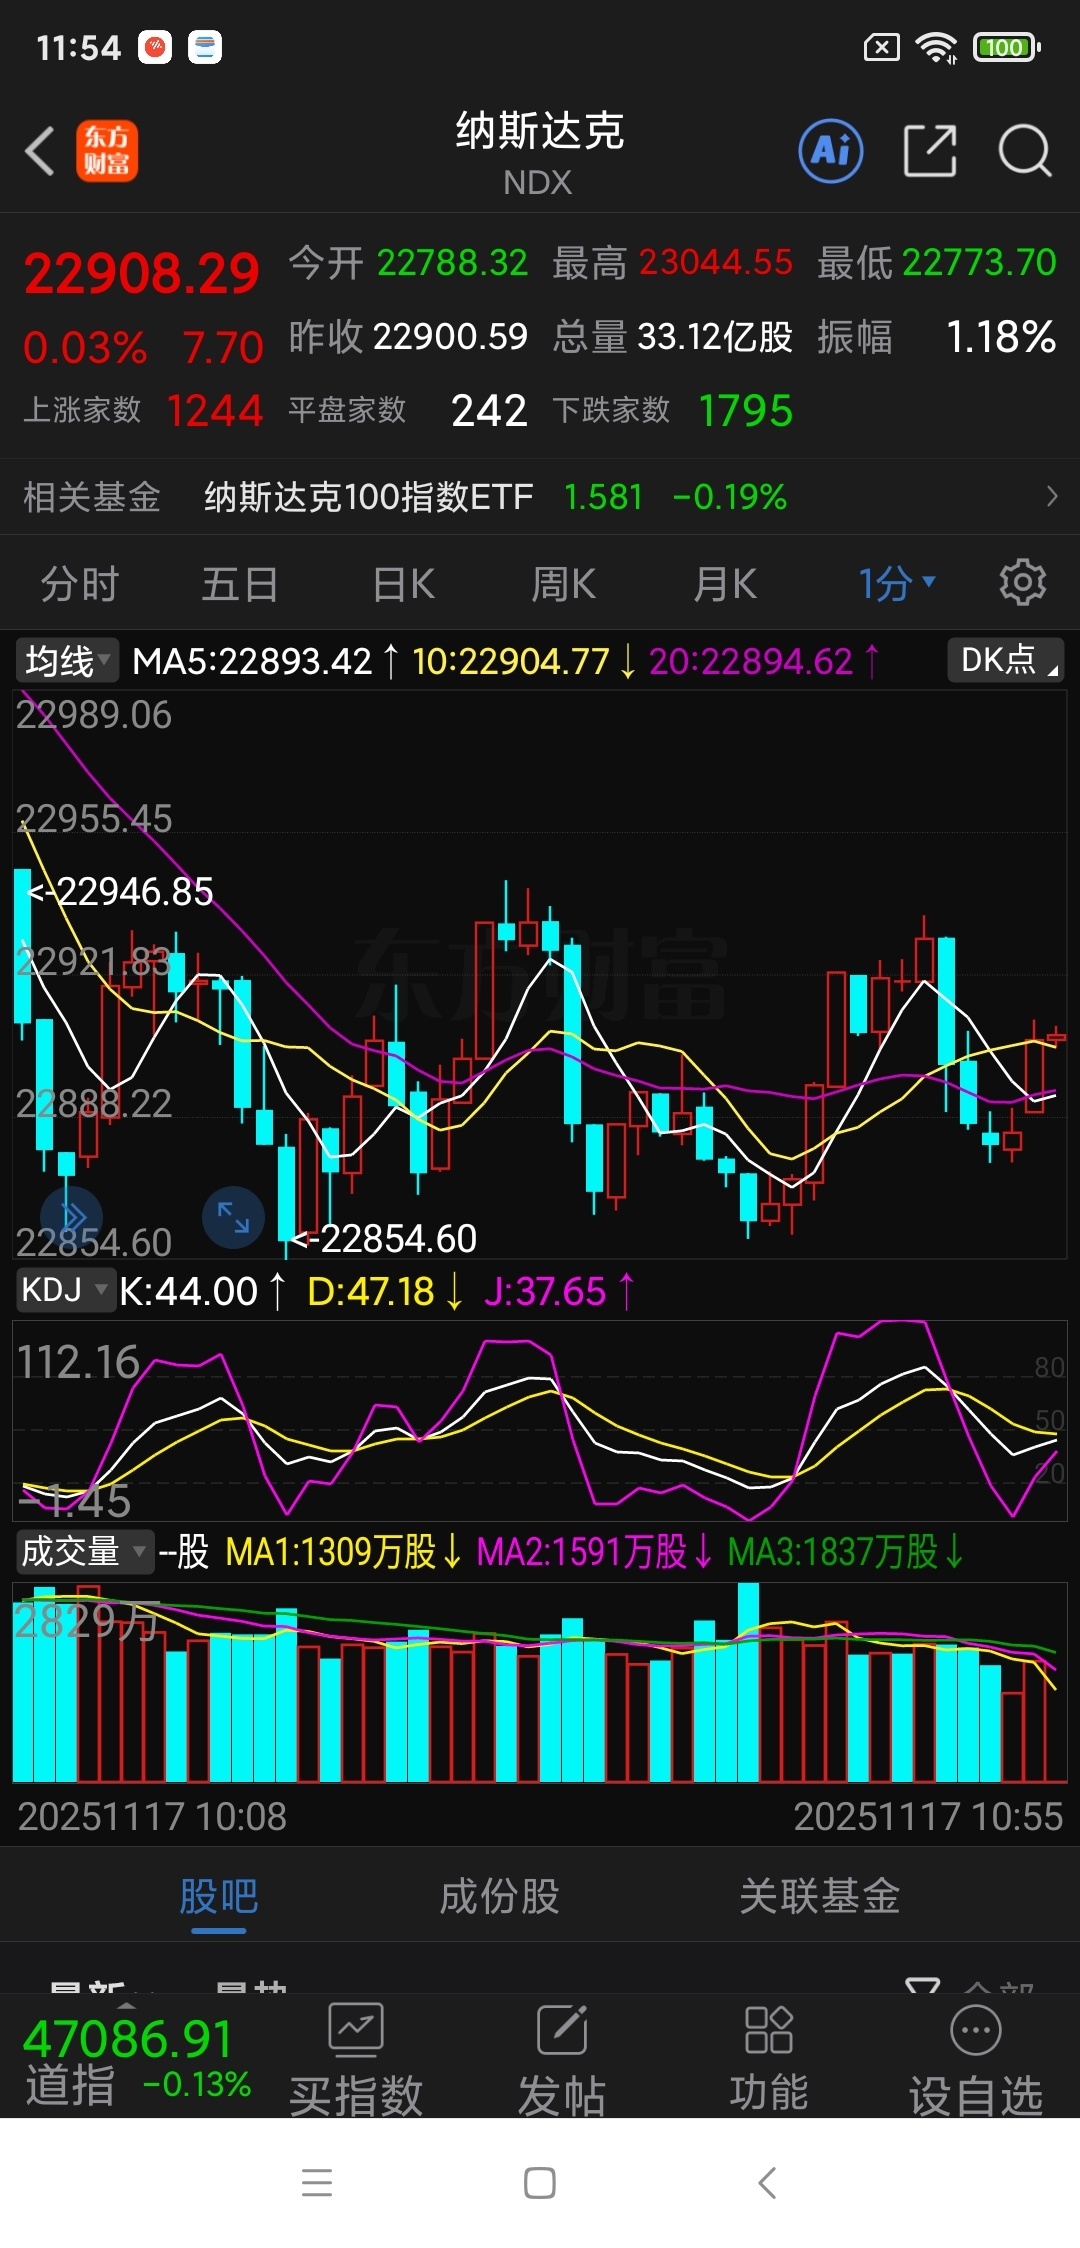This screenshot has width=1080, height=2248.
Task: Open the DK点 dropdown
Action: pos(1005,660)
